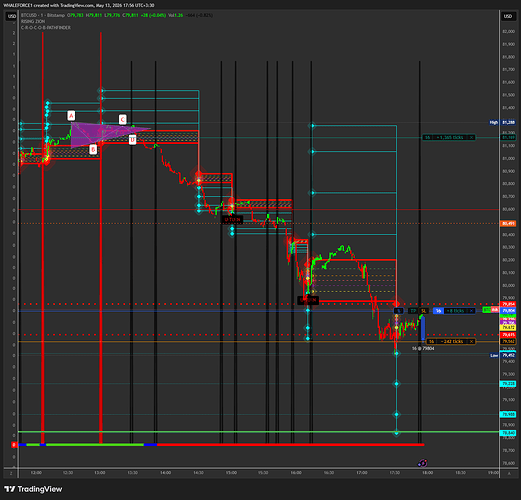Click the purple triangle pattern drawing
The height and width of the screenshot is (500, 521).
tap(97, 132)
